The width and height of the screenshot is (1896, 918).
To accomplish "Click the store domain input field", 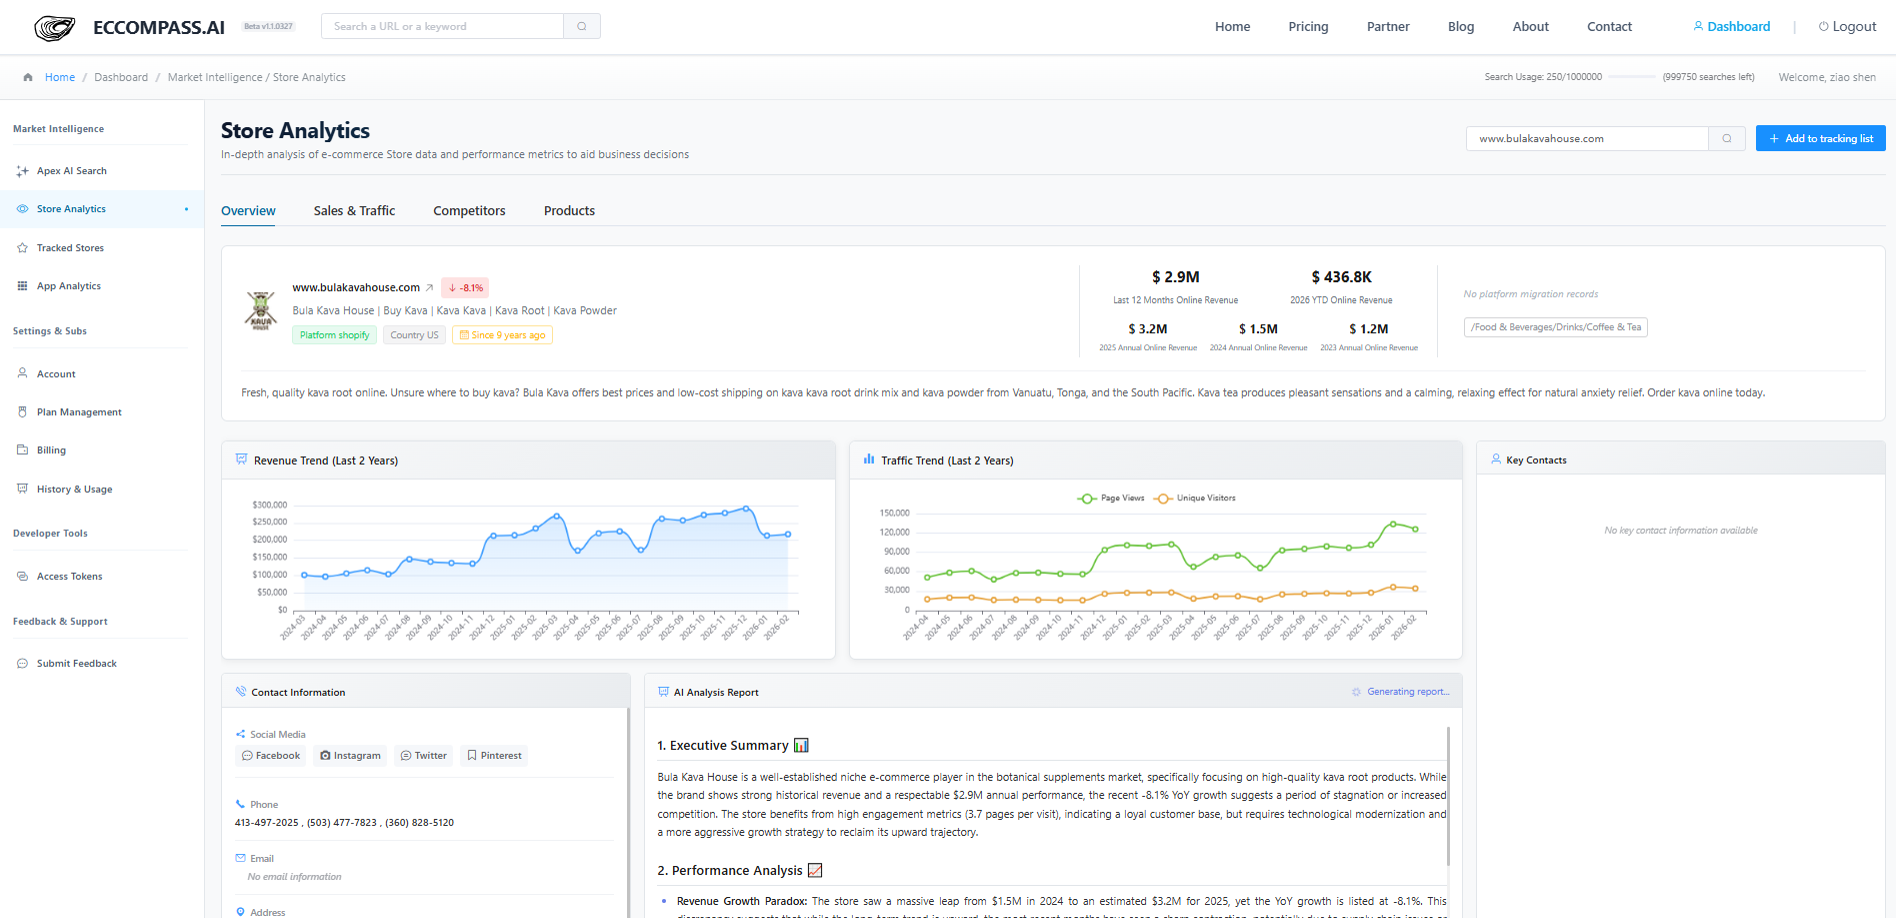I will 1587,139.
